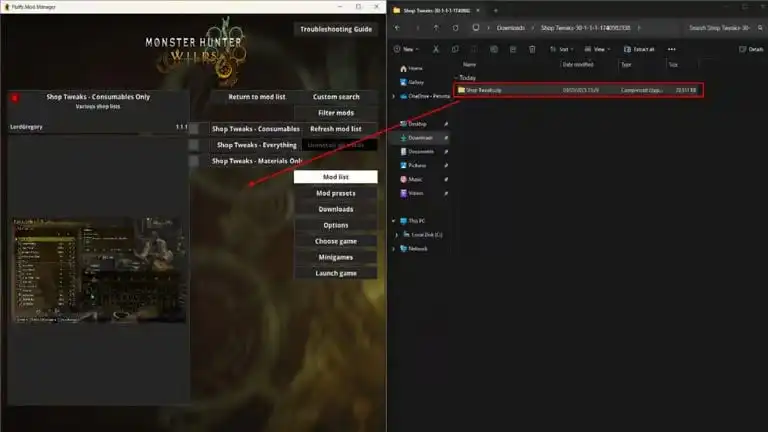768x432 pixels.
Task: Close the Shop Tweaks Explorer tab
Action: click(478, 10)
